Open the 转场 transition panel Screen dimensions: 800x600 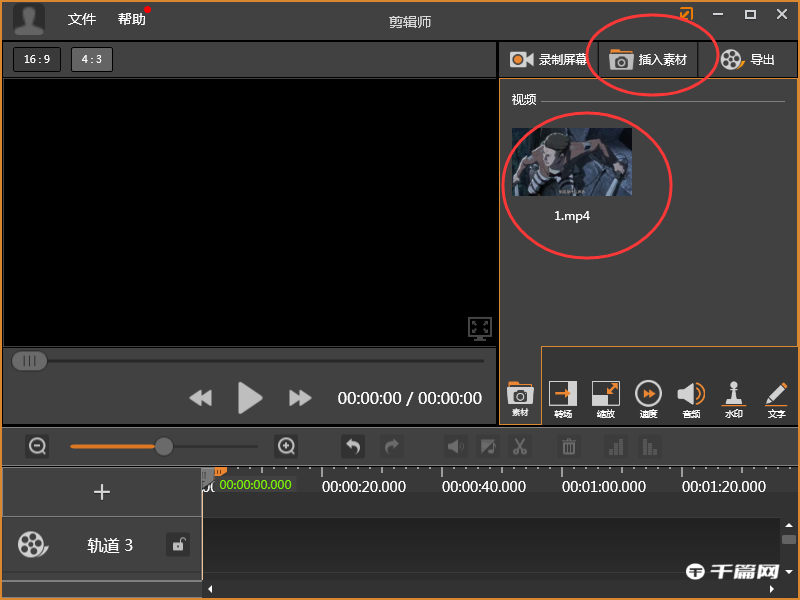[563, 398]
